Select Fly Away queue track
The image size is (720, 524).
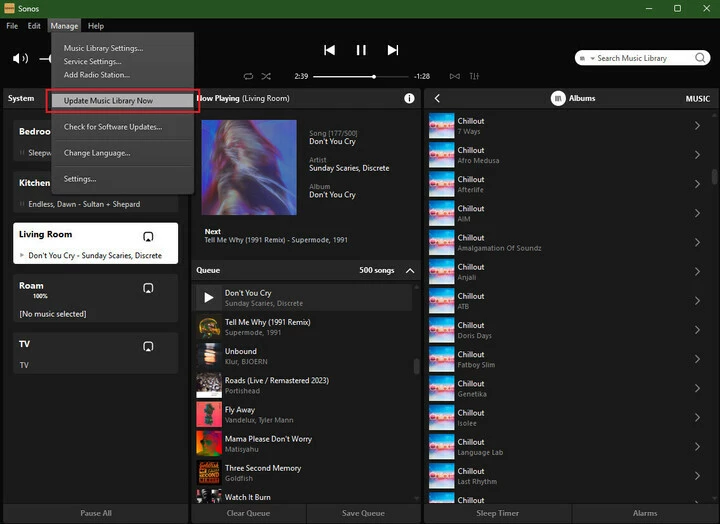(303, 414)
